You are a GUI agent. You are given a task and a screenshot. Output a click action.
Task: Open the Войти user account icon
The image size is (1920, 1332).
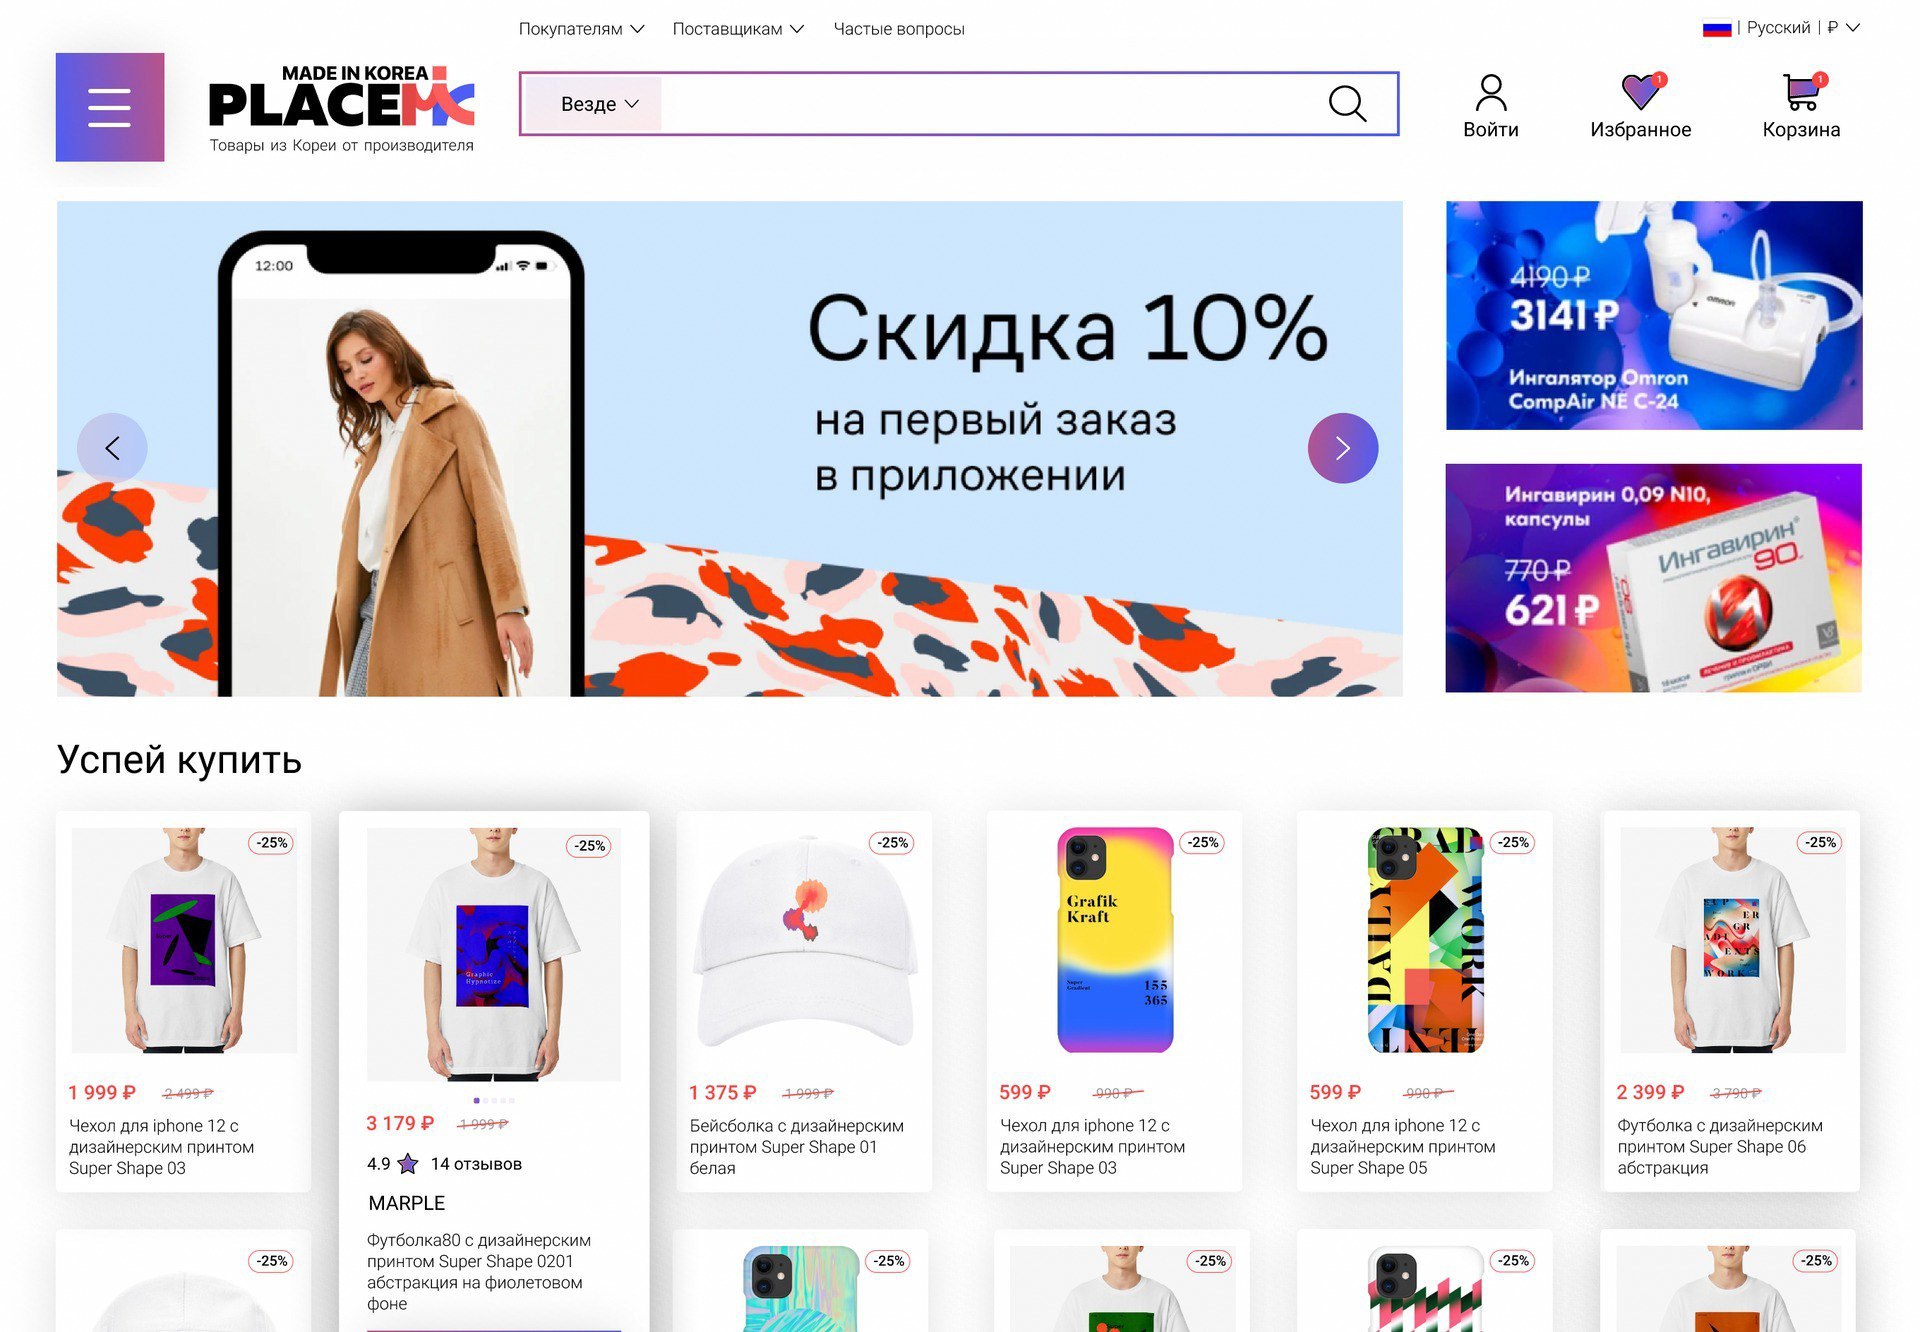coord(1490,93)
